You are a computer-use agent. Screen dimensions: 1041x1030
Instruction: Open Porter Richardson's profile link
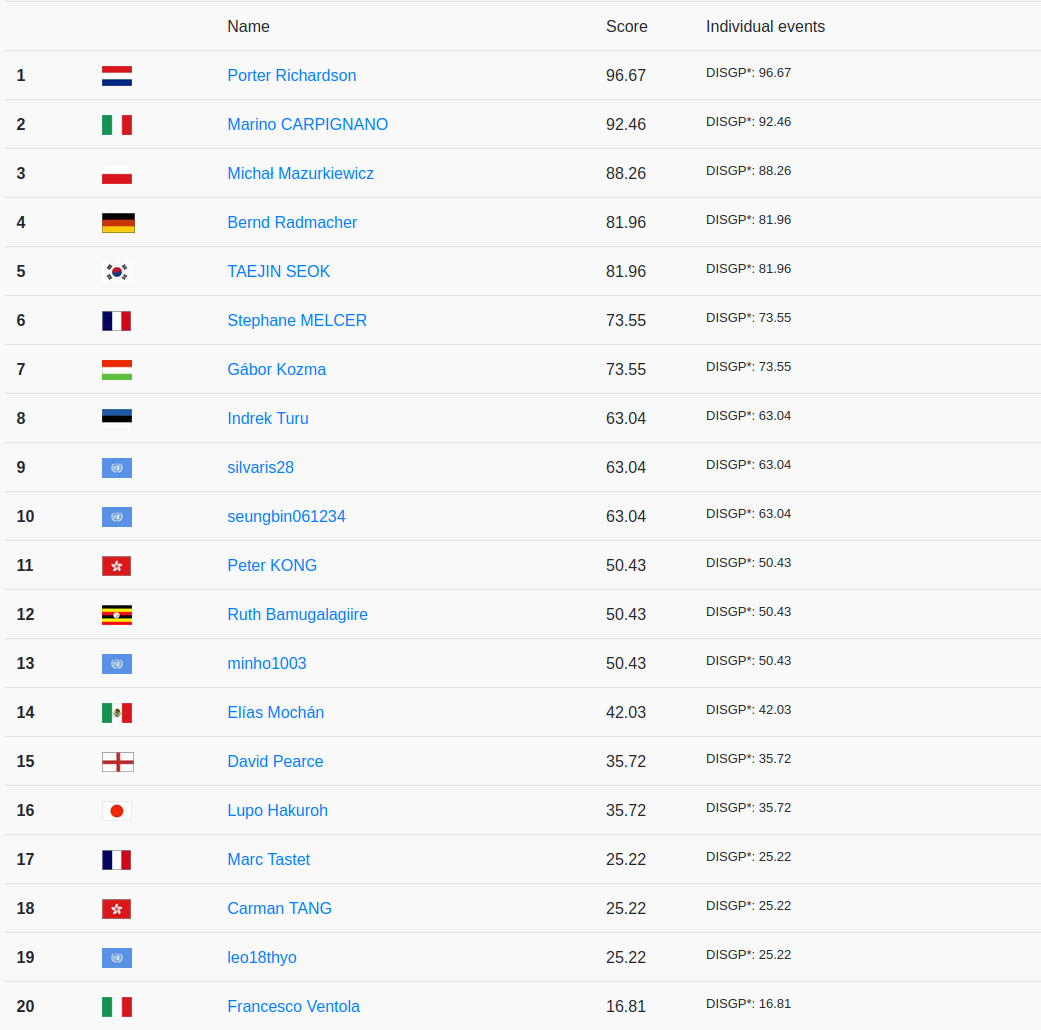pyautogui.click(x=291, y=76)
